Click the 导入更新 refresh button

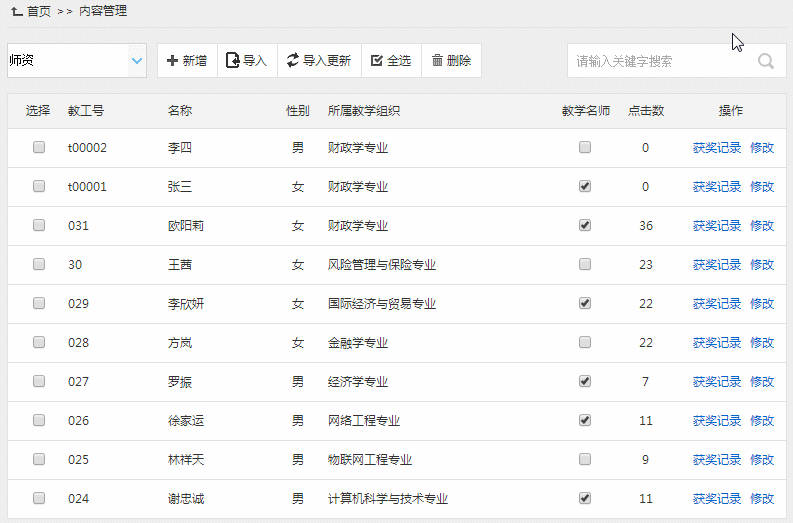coord(318,61)
